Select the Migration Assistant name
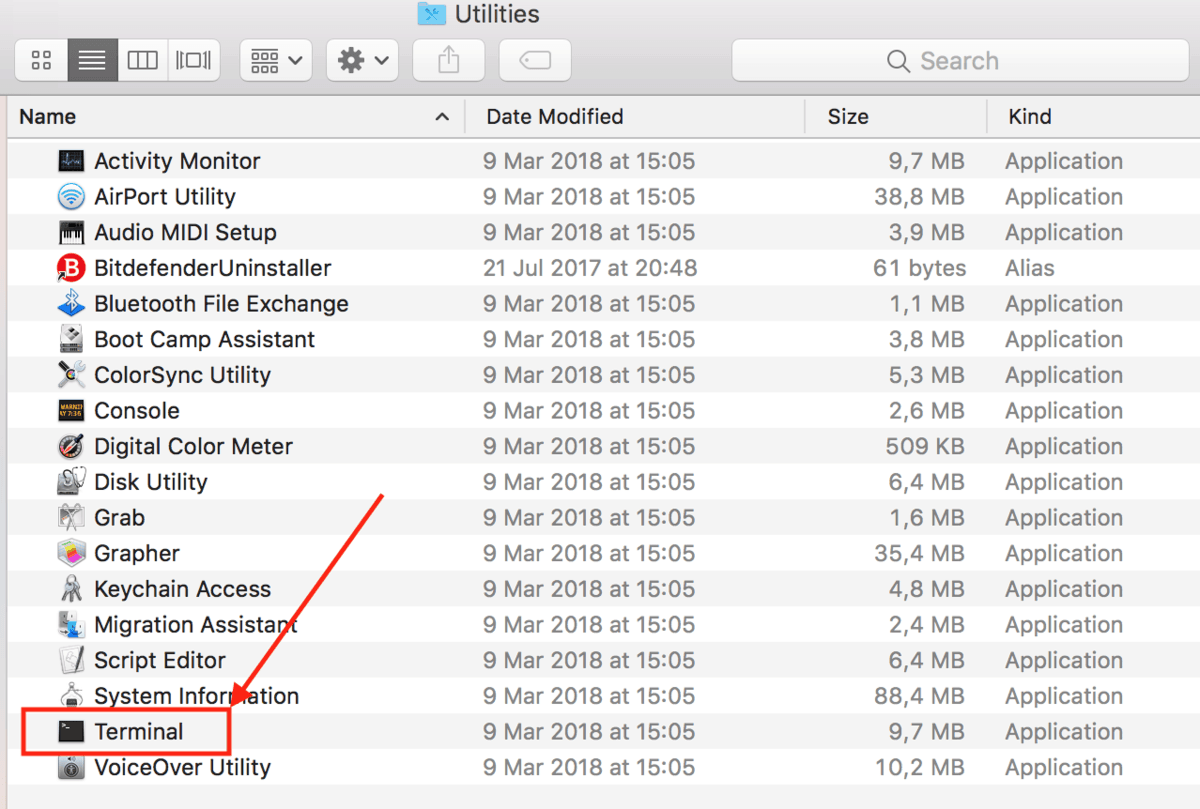Viewport: 1200px width, 809px height. (x=195, y=625)
